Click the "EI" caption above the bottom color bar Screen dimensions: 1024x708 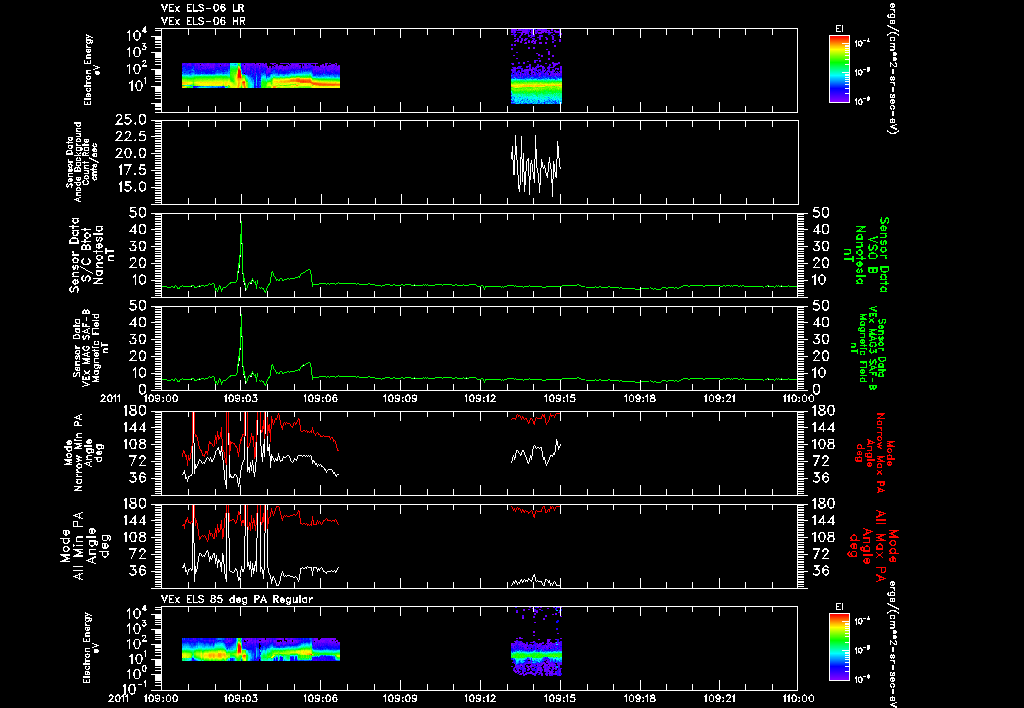tap(839, 607)
